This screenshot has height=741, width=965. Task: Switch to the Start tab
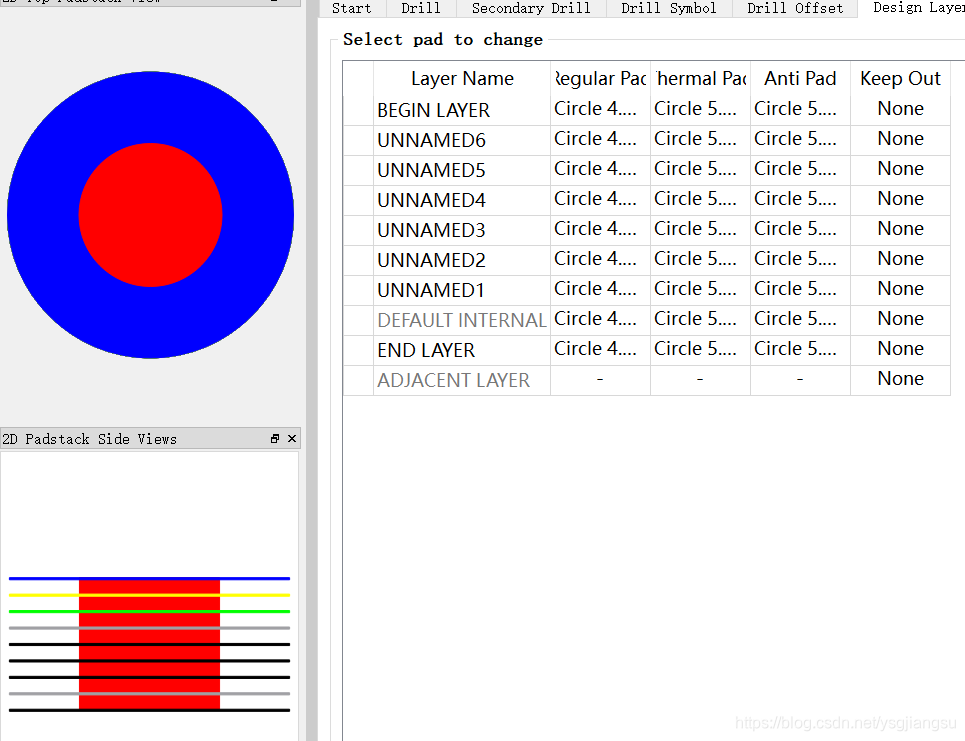[351, 8]
